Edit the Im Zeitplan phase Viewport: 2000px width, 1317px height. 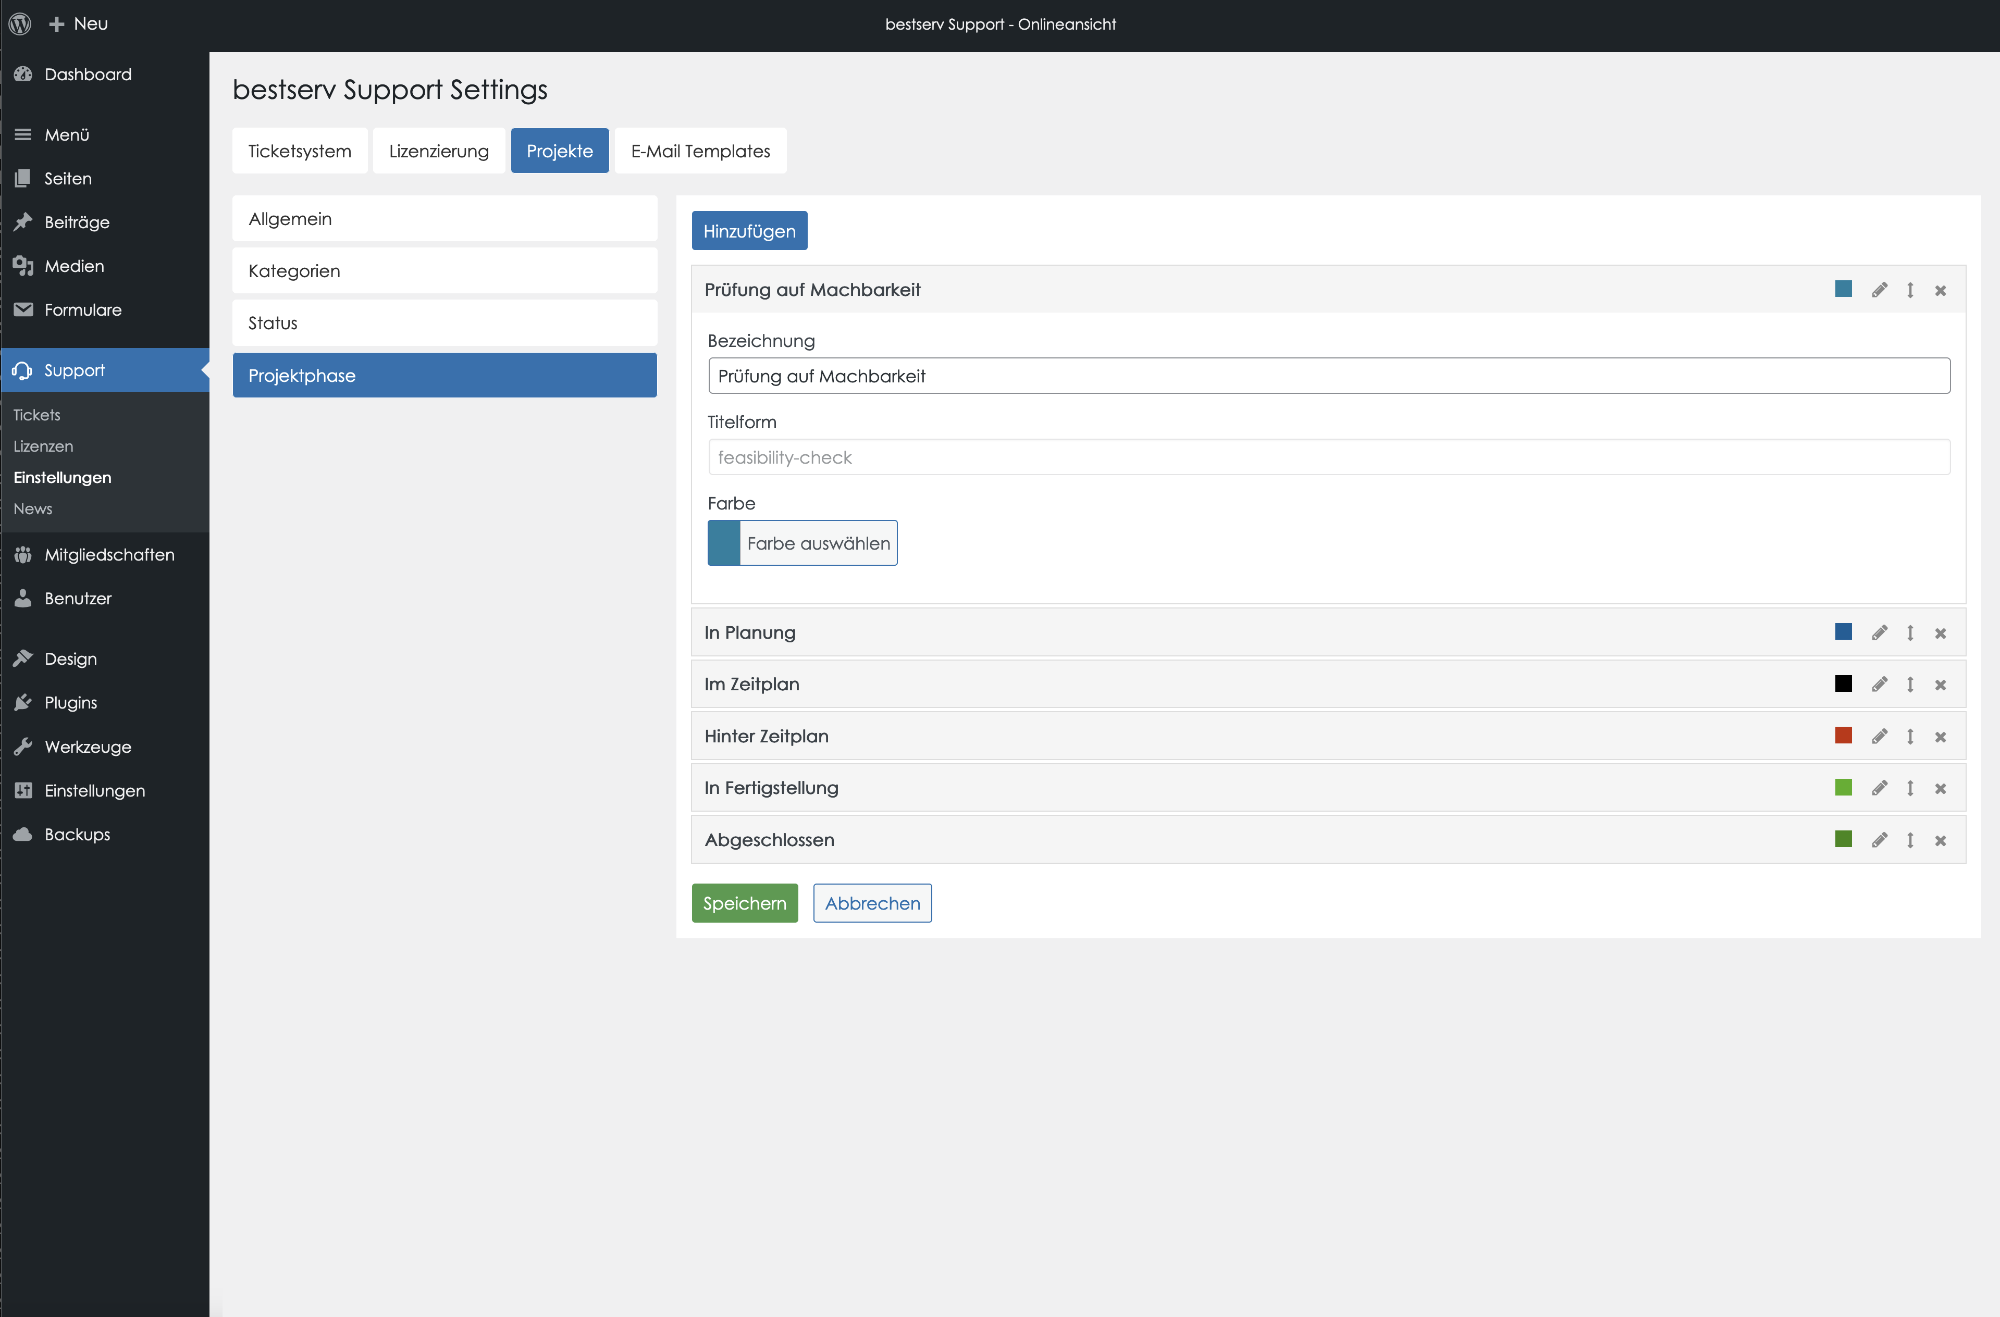tap(1880, 685)
